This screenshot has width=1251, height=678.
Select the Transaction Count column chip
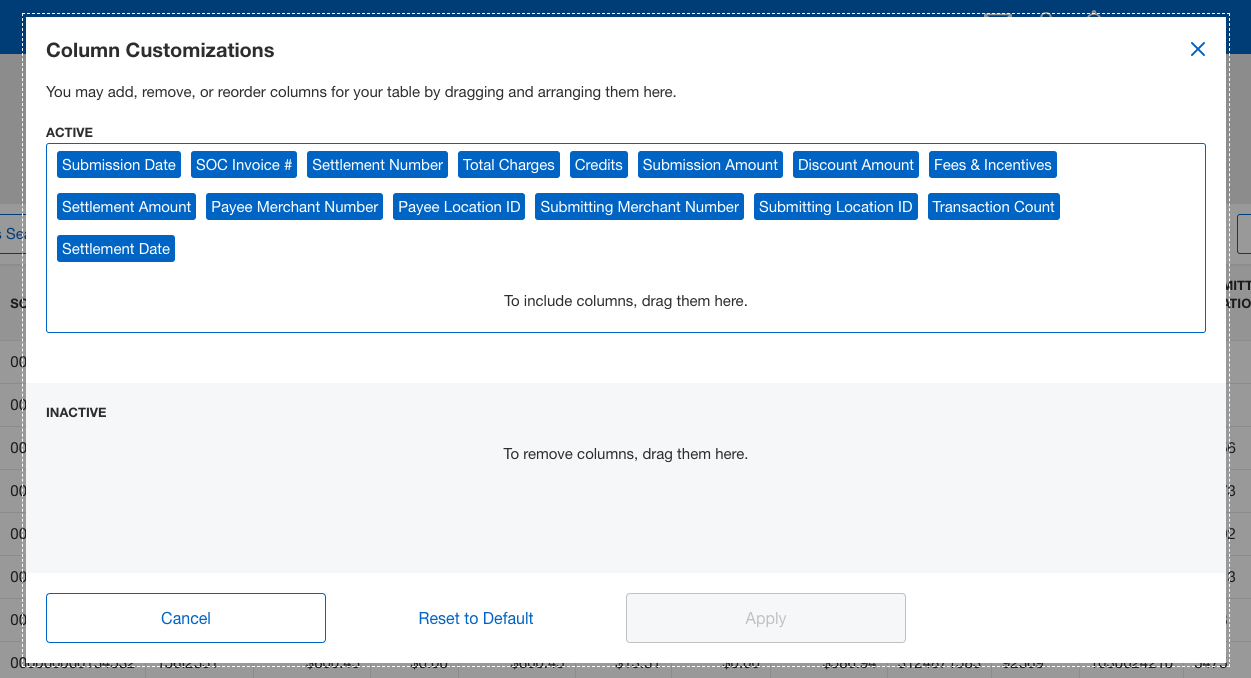click(993, 207)
